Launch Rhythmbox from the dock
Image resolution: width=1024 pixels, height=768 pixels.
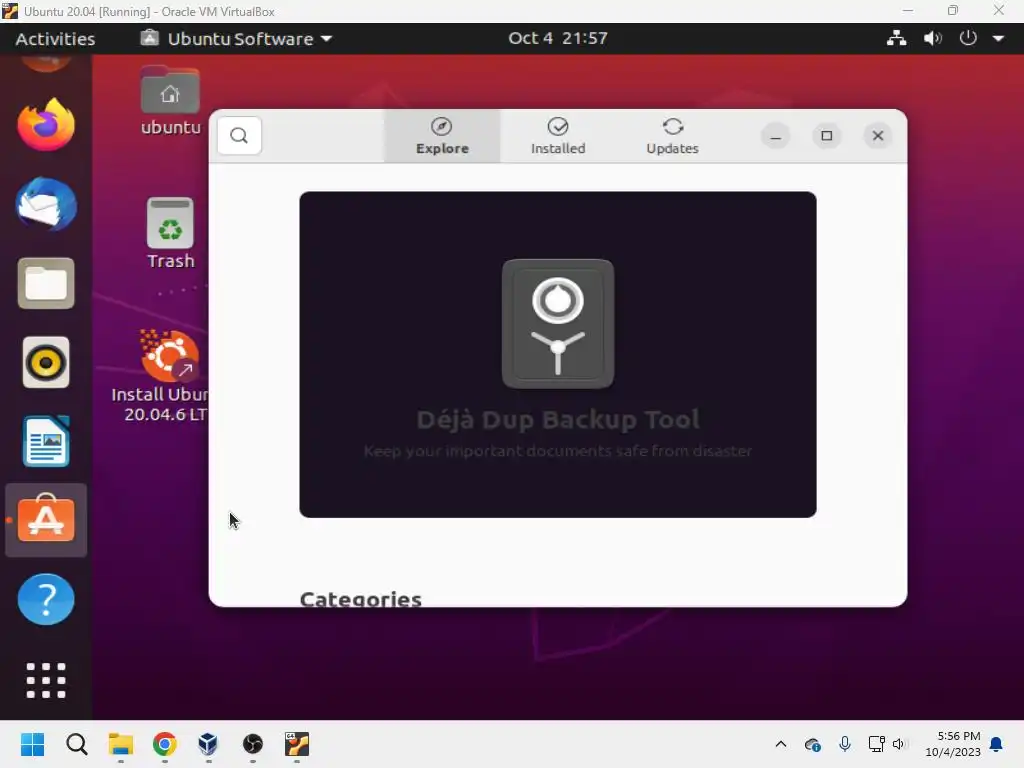point(46,362)
